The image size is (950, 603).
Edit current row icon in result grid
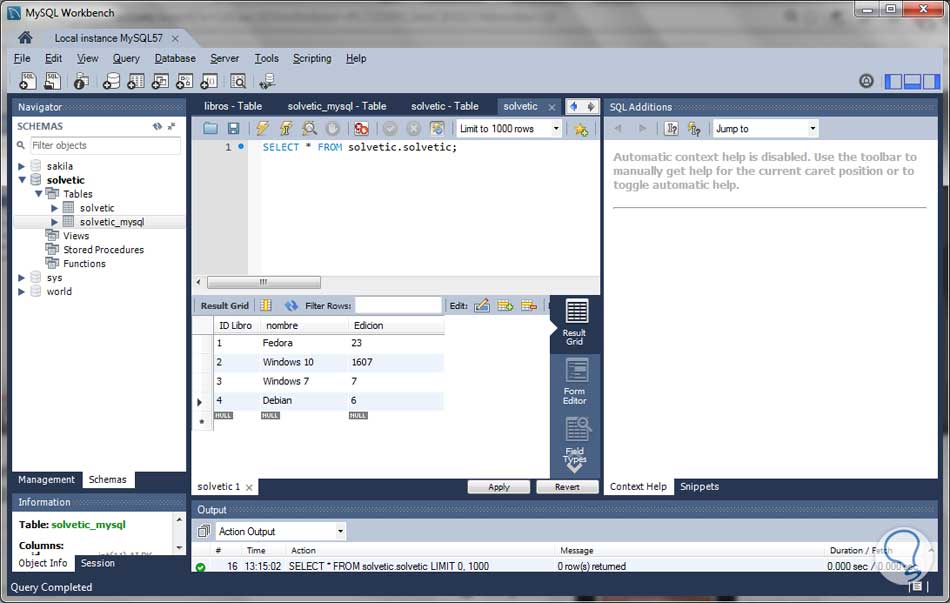click(482, 305)
